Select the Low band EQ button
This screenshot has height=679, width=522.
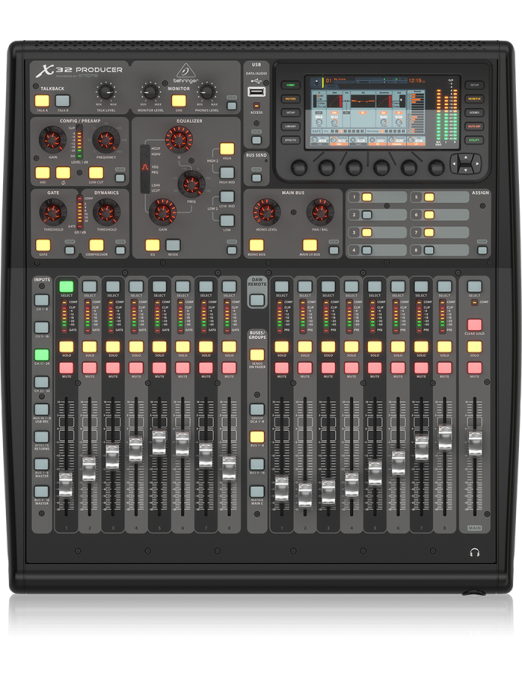pyautogui.click(x=227, y=220)
